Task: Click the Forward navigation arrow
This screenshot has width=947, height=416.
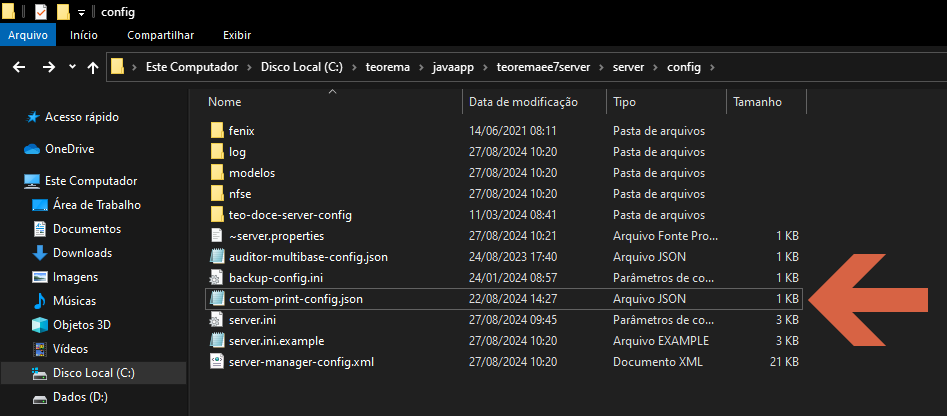Action: [x=49, y=67]
